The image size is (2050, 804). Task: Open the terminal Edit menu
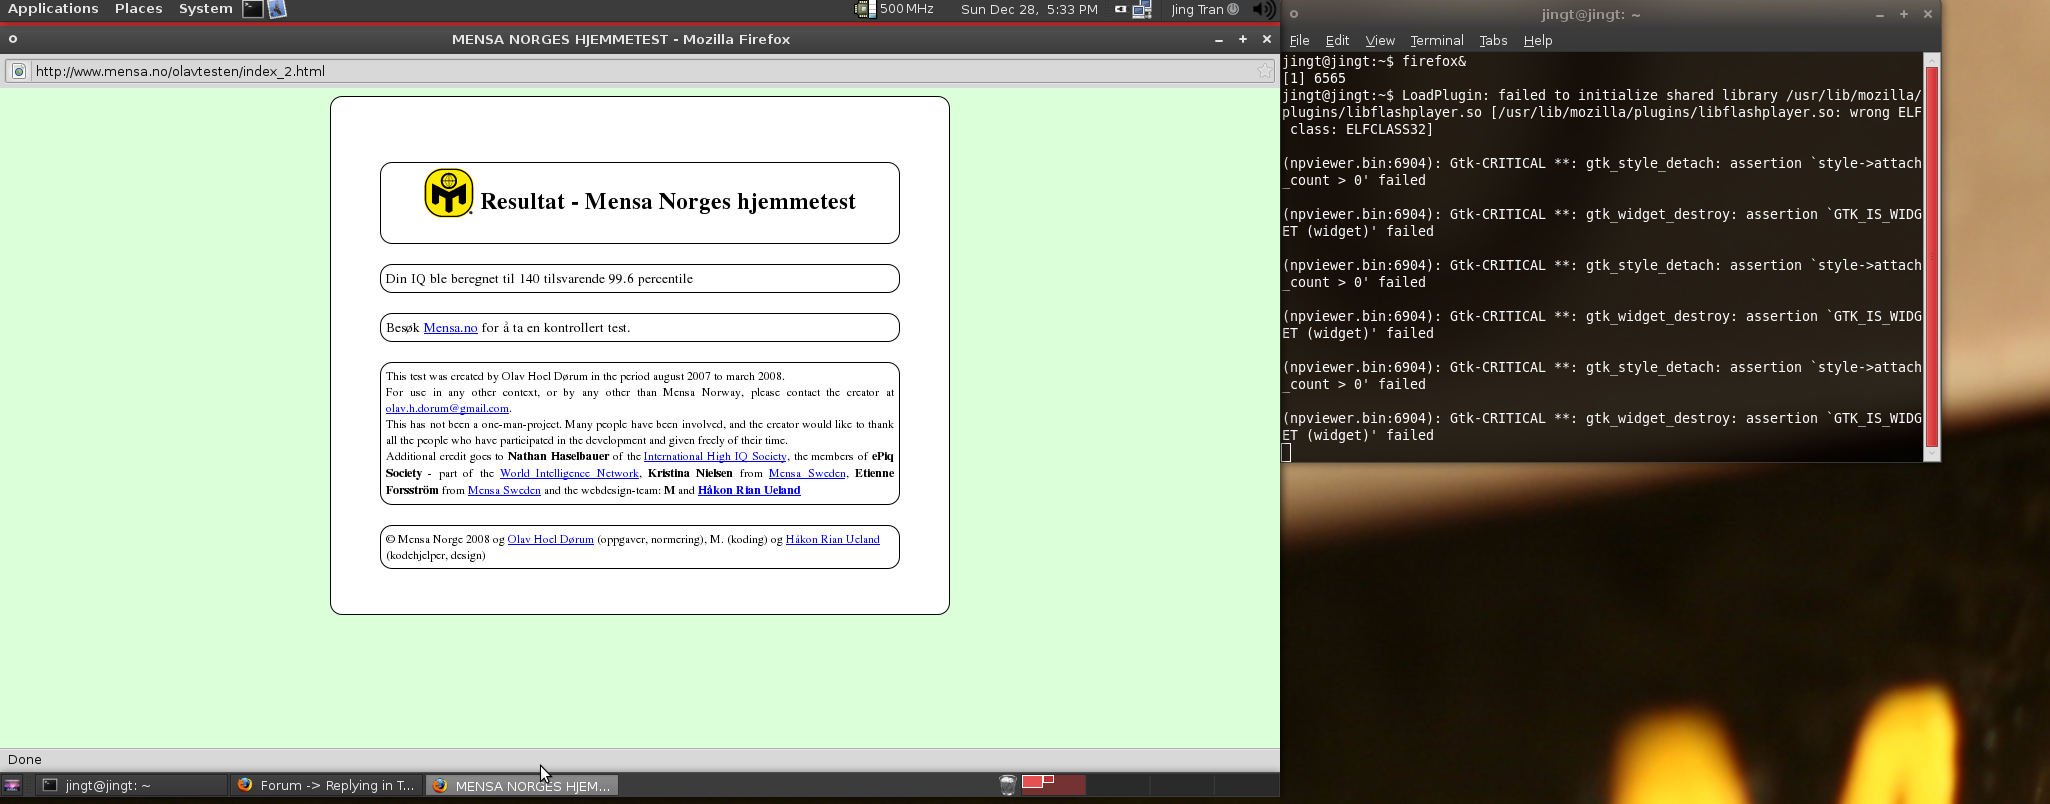click(1337, 40)
